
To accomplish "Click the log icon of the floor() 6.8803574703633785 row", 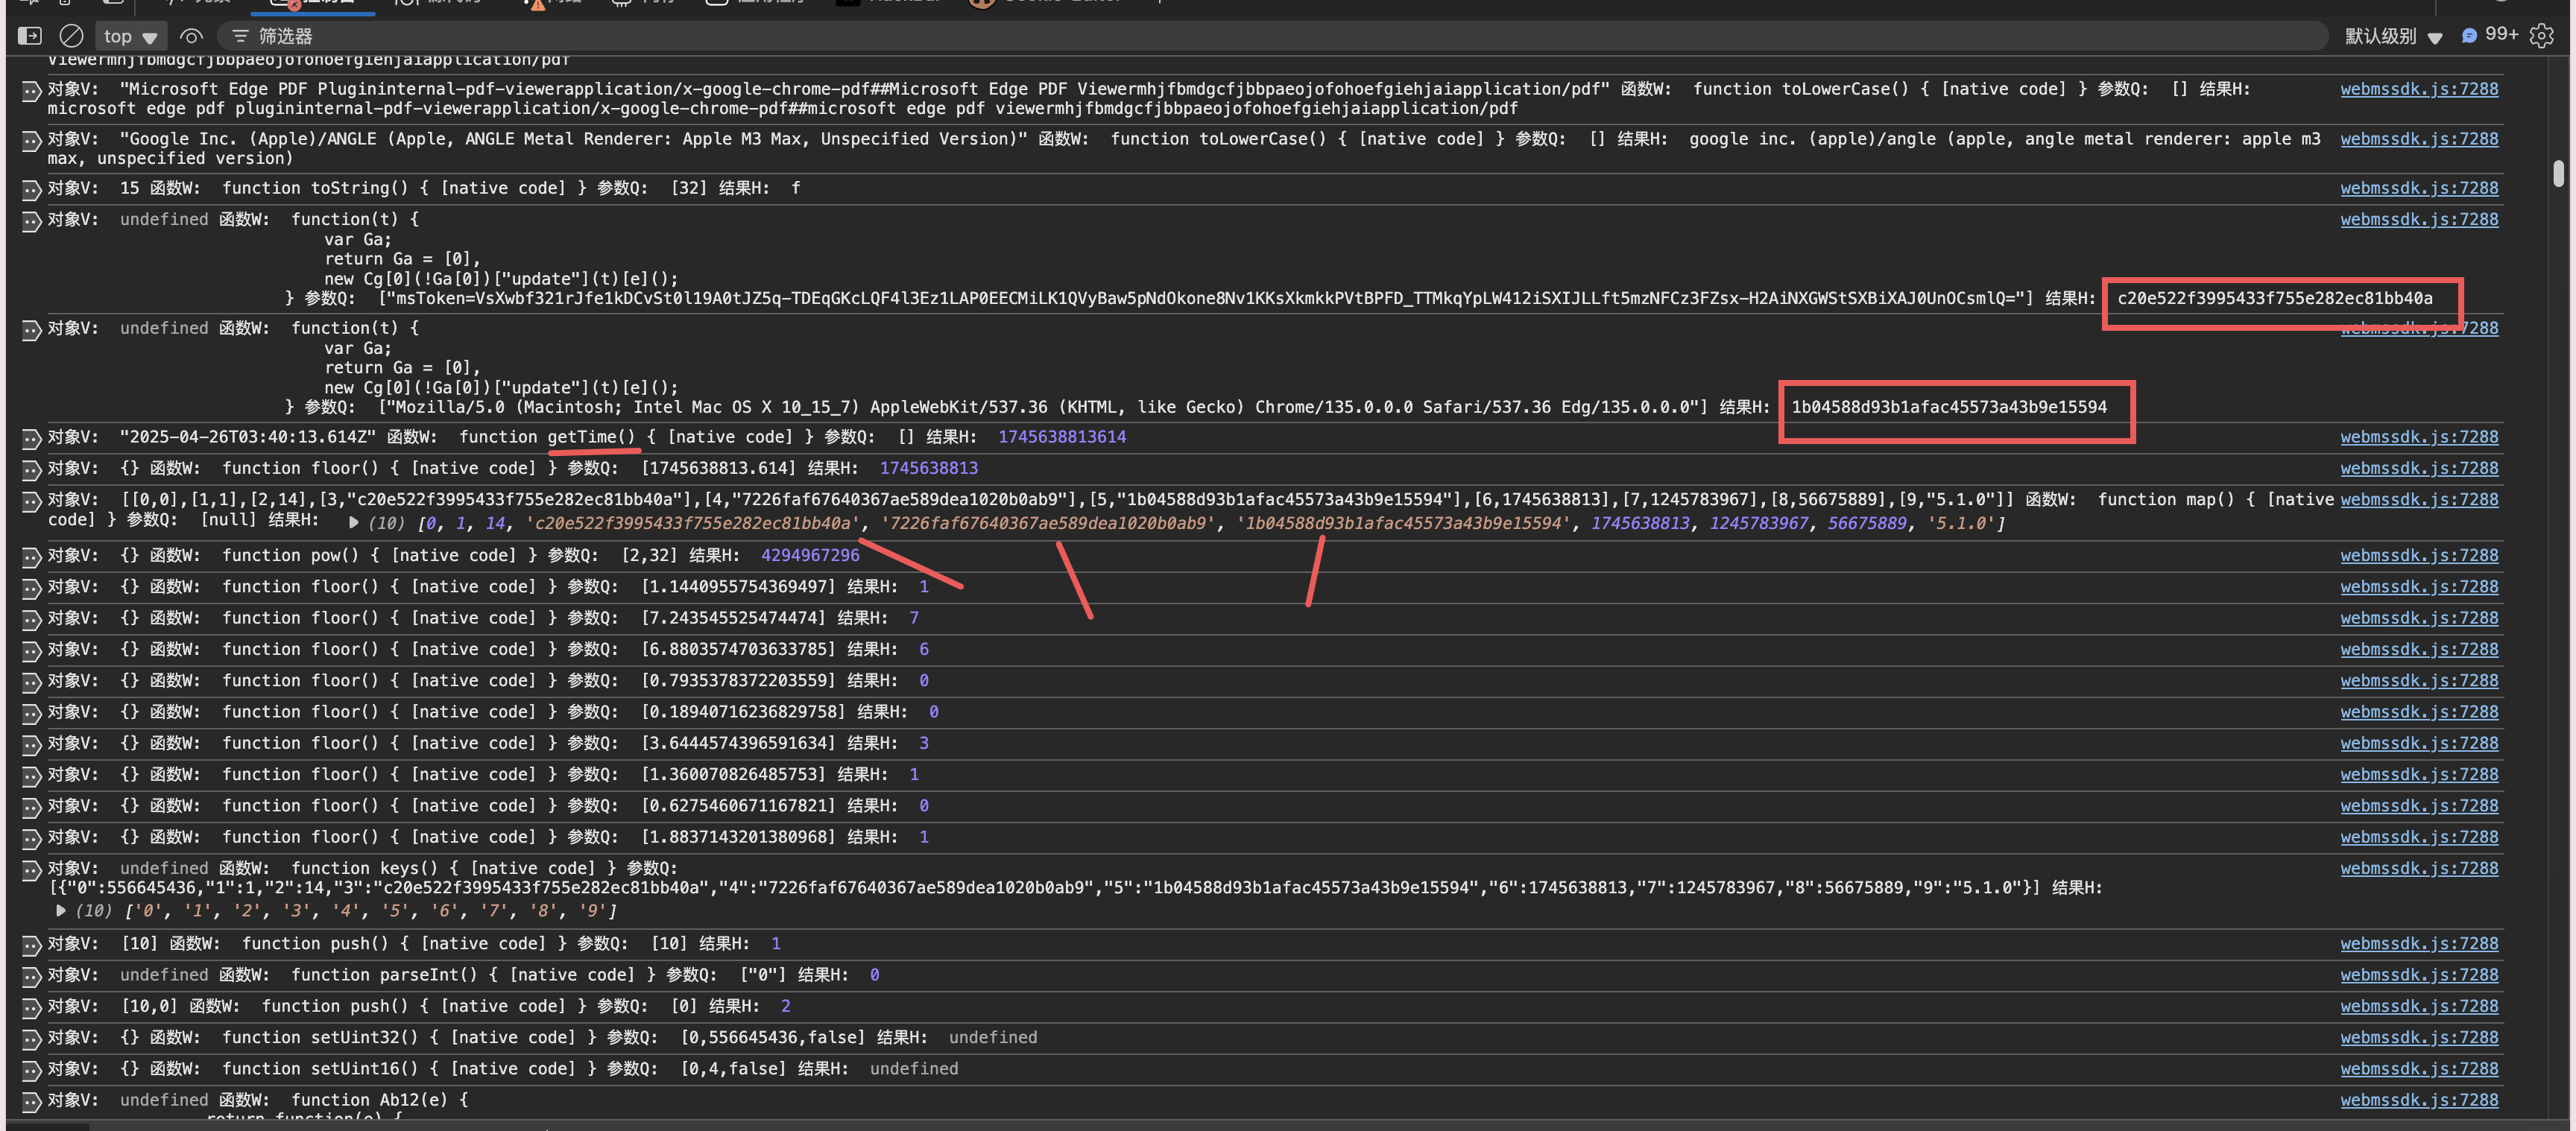I will (x=31, y=651).
